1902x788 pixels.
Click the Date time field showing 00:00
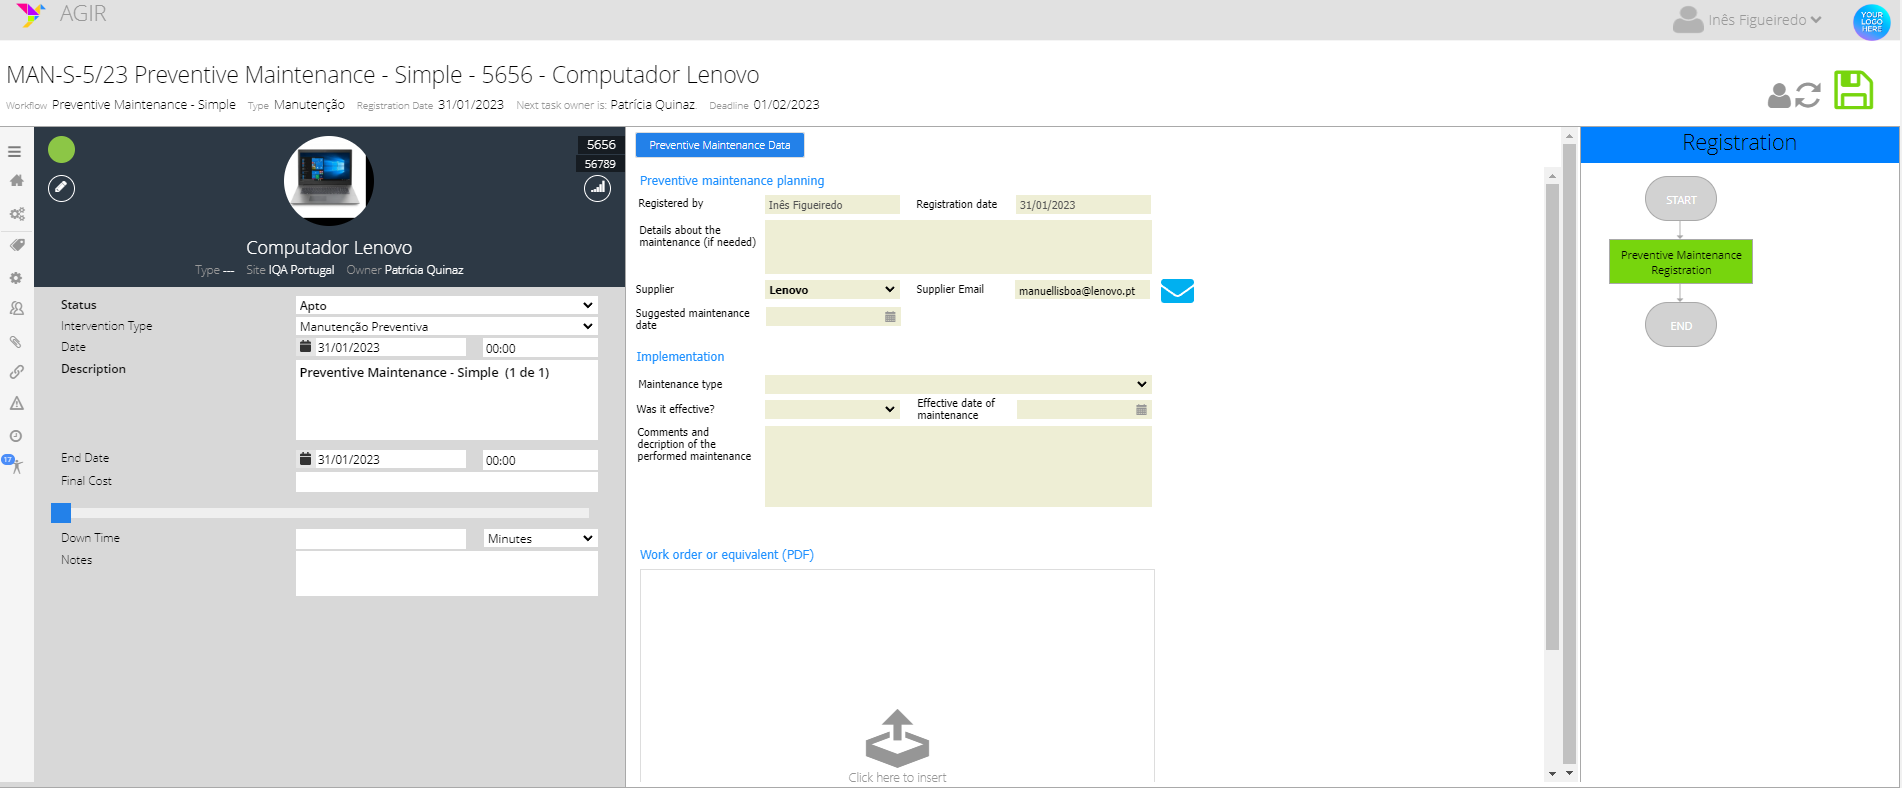coord(540,348)
